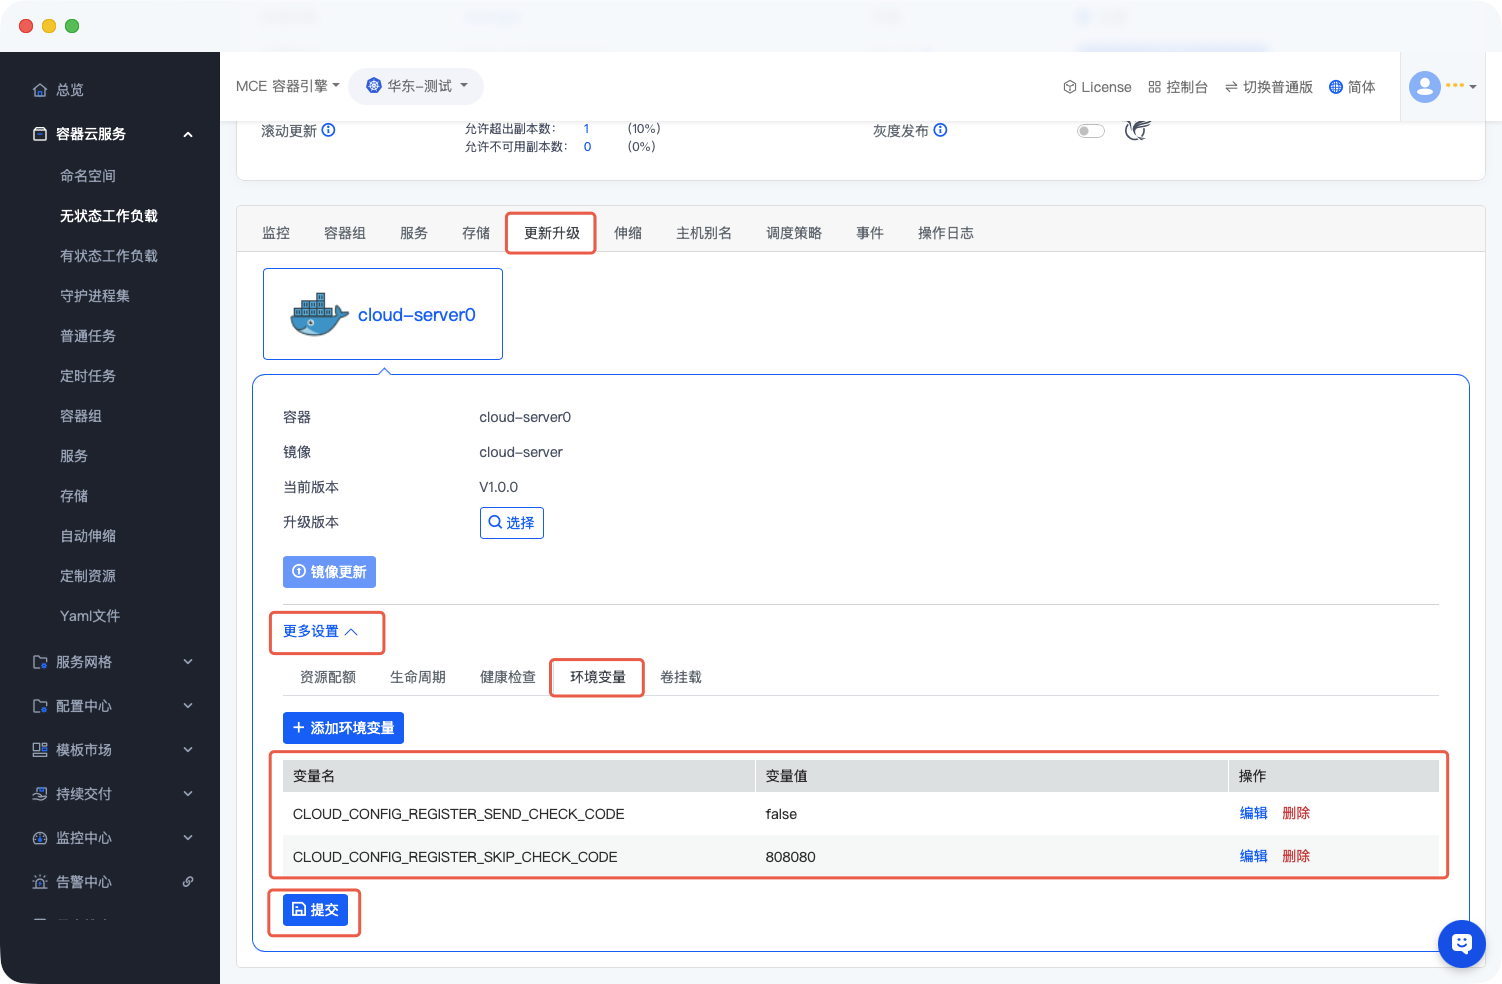This screenshot has height=984, width=1502.
Task: Open the MCE 容器引擎 dropdown
Action: pos(287,86)
